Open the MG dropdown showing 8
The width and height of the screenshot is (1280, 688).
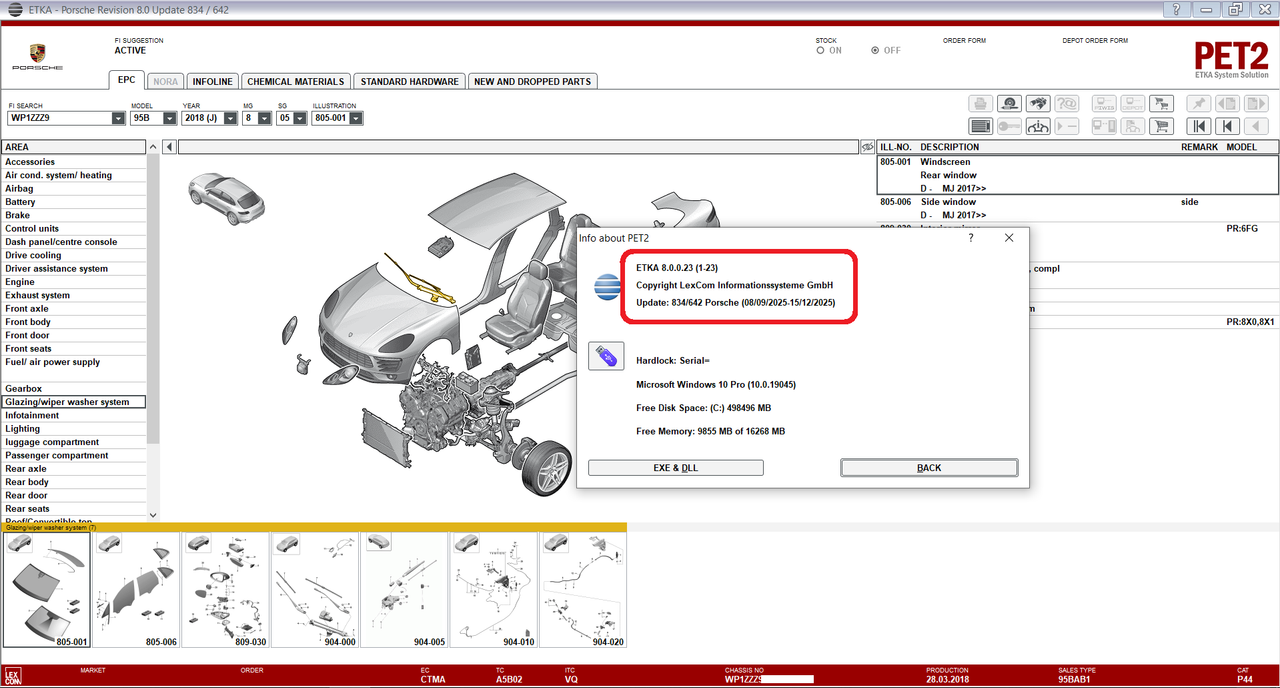(x=264, y=118)
